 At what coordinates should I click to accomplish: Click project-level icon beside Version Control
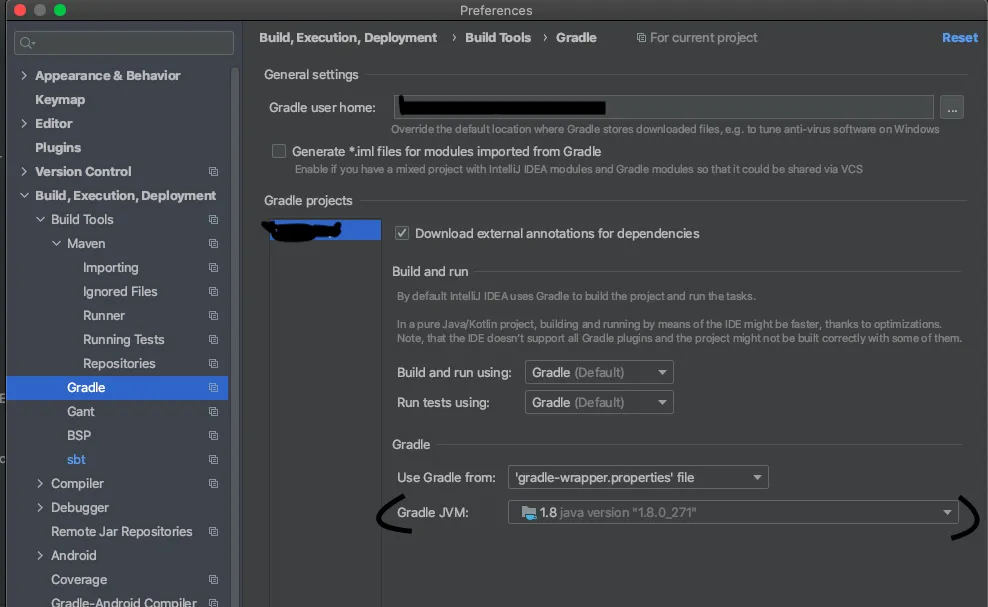[214, 171]
